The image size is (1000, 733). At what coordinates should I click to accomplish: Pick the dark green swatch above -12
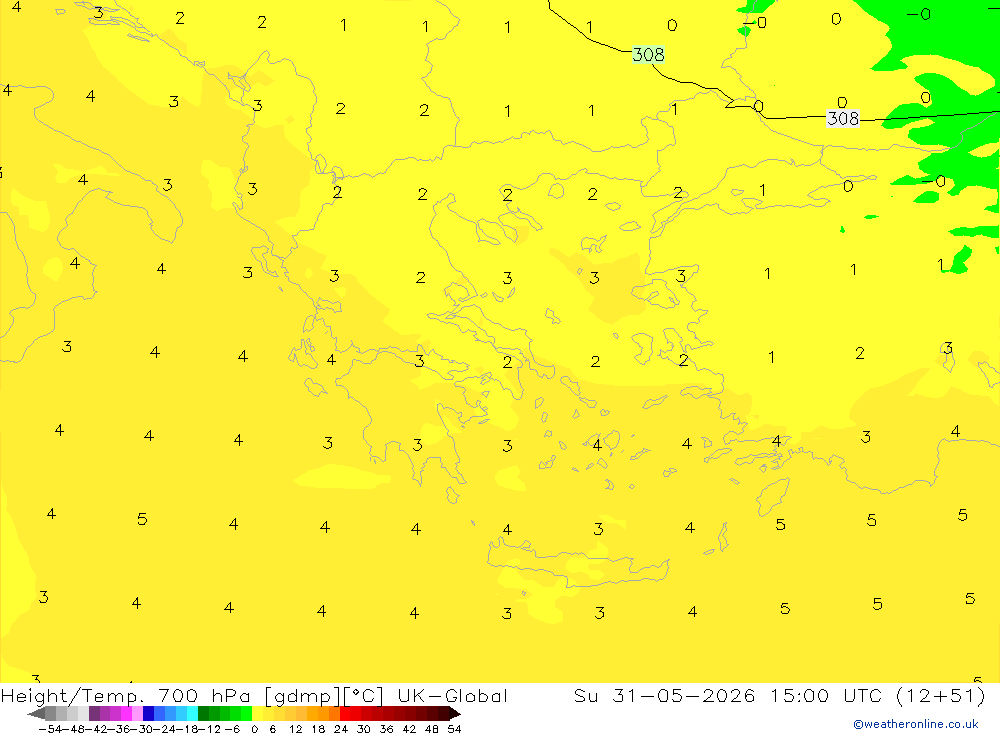click(x=203, y=713)
